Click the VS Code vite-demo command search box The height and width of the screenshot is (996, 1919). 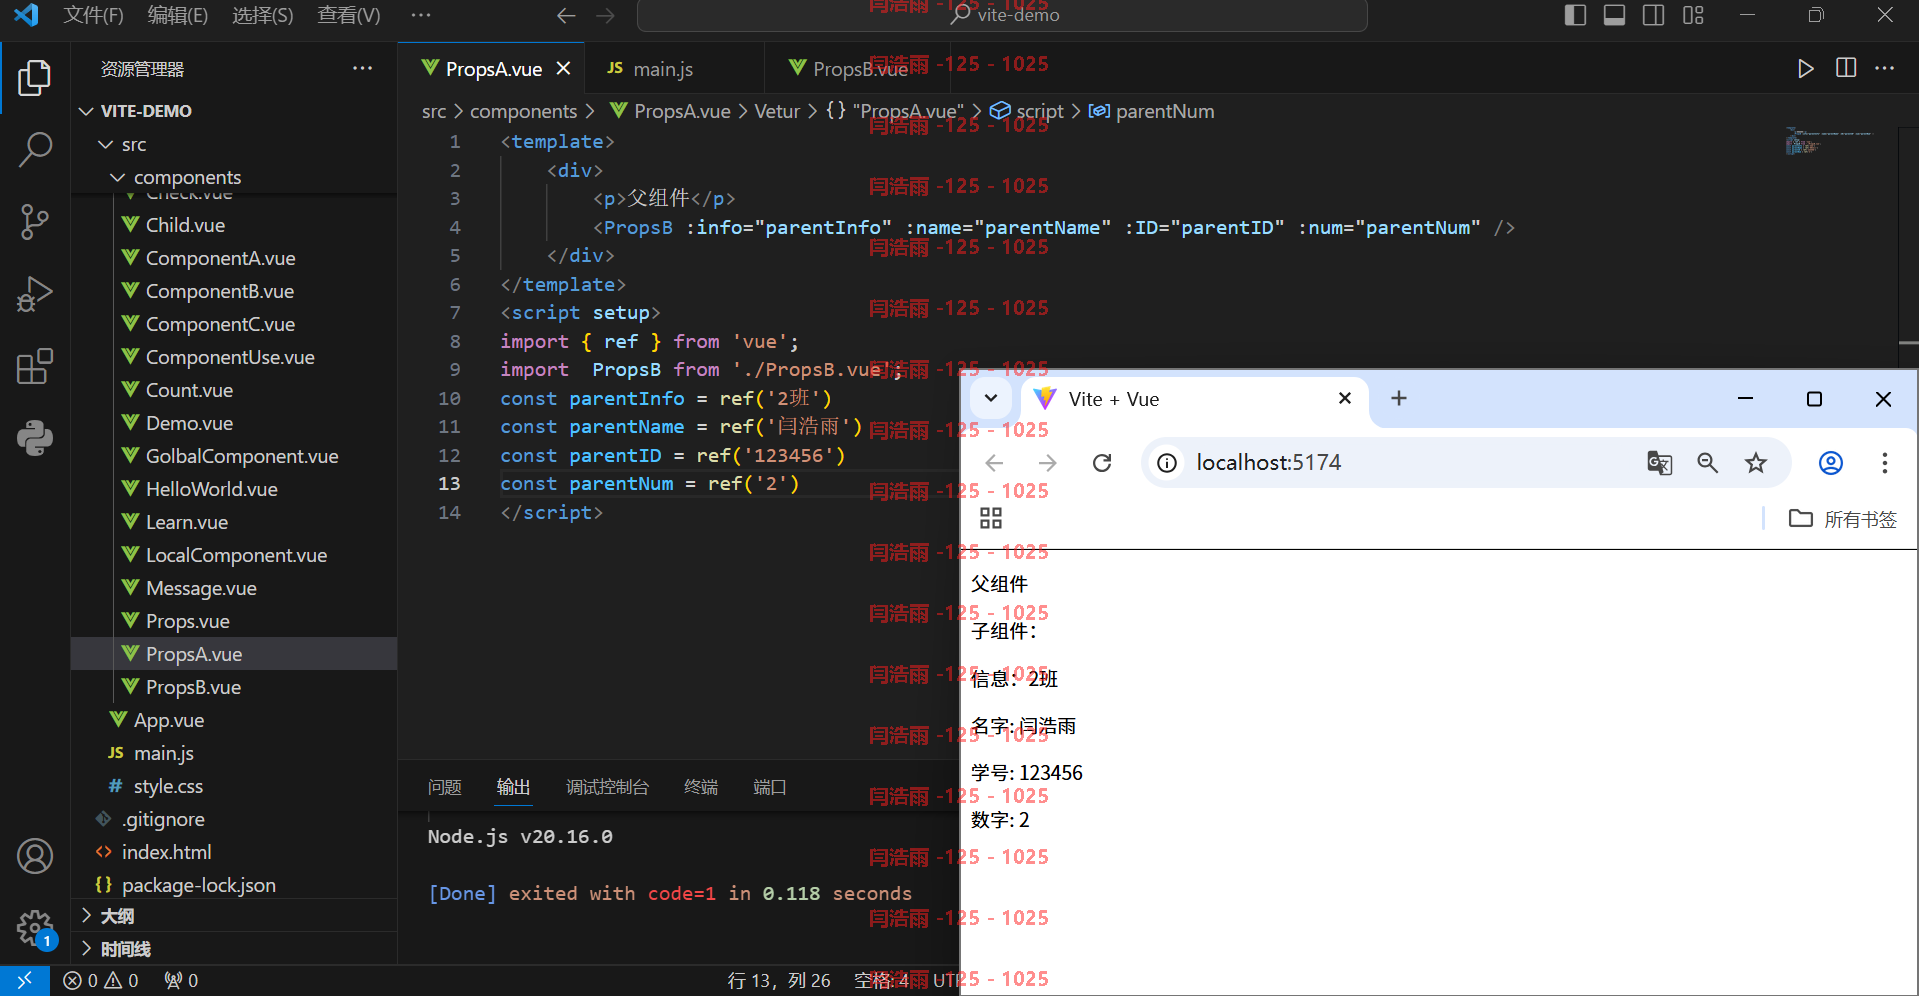tap(1002, 16)
